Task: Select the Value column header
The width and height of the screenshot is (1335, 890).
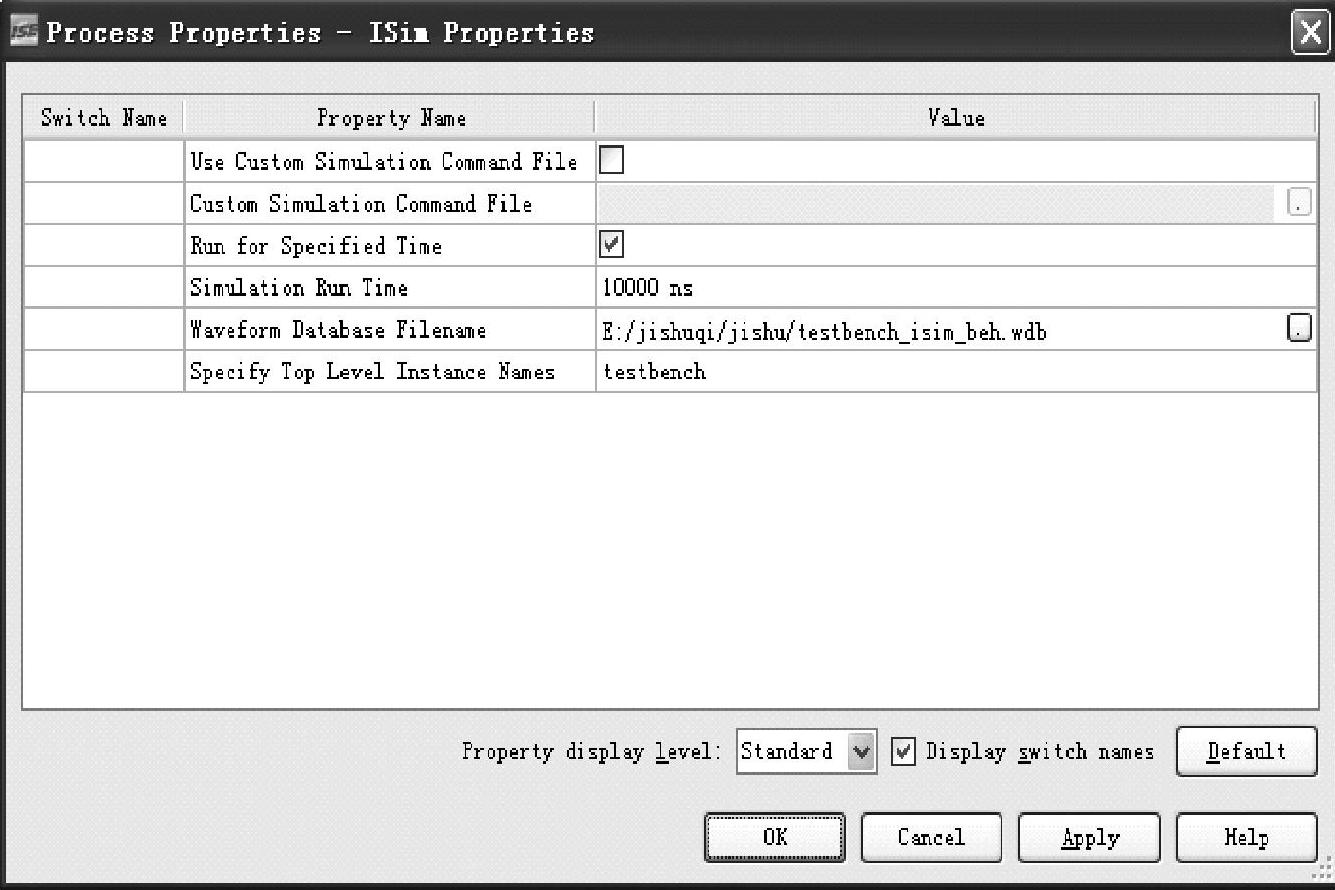Action: pos(956,118)
